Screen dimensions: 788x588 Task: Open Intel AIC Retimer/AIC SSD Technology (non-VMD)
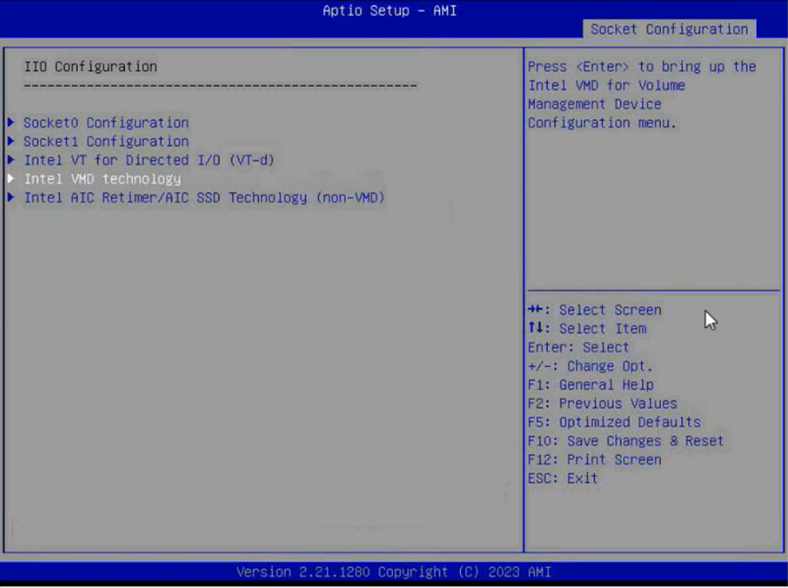pos(205,198)
